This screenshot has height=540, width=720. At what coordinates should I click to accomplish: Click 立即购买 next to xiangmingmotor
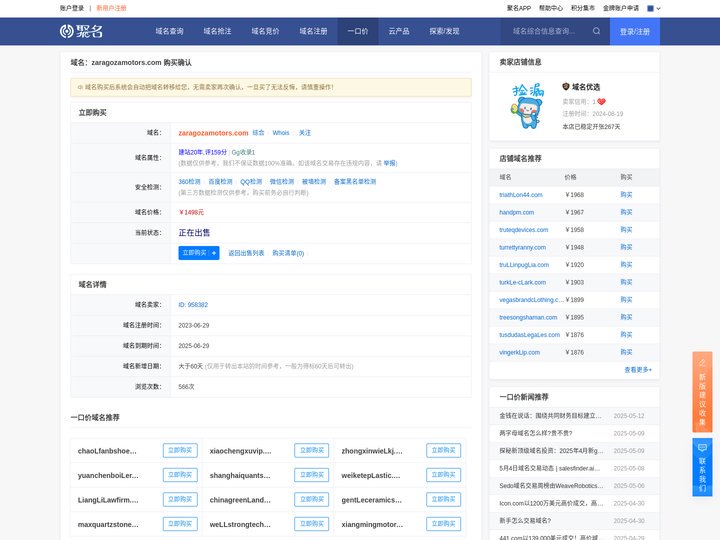[444, 523]
